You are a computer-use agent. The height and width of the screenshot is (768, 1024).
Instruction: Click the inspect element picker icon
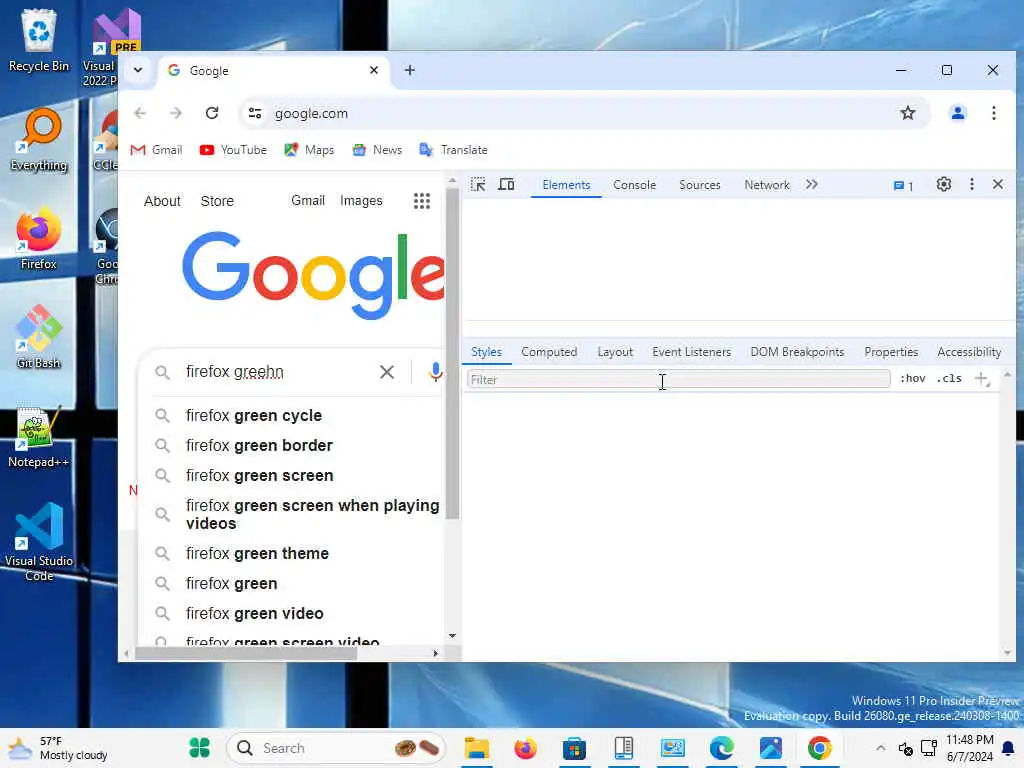478,185
